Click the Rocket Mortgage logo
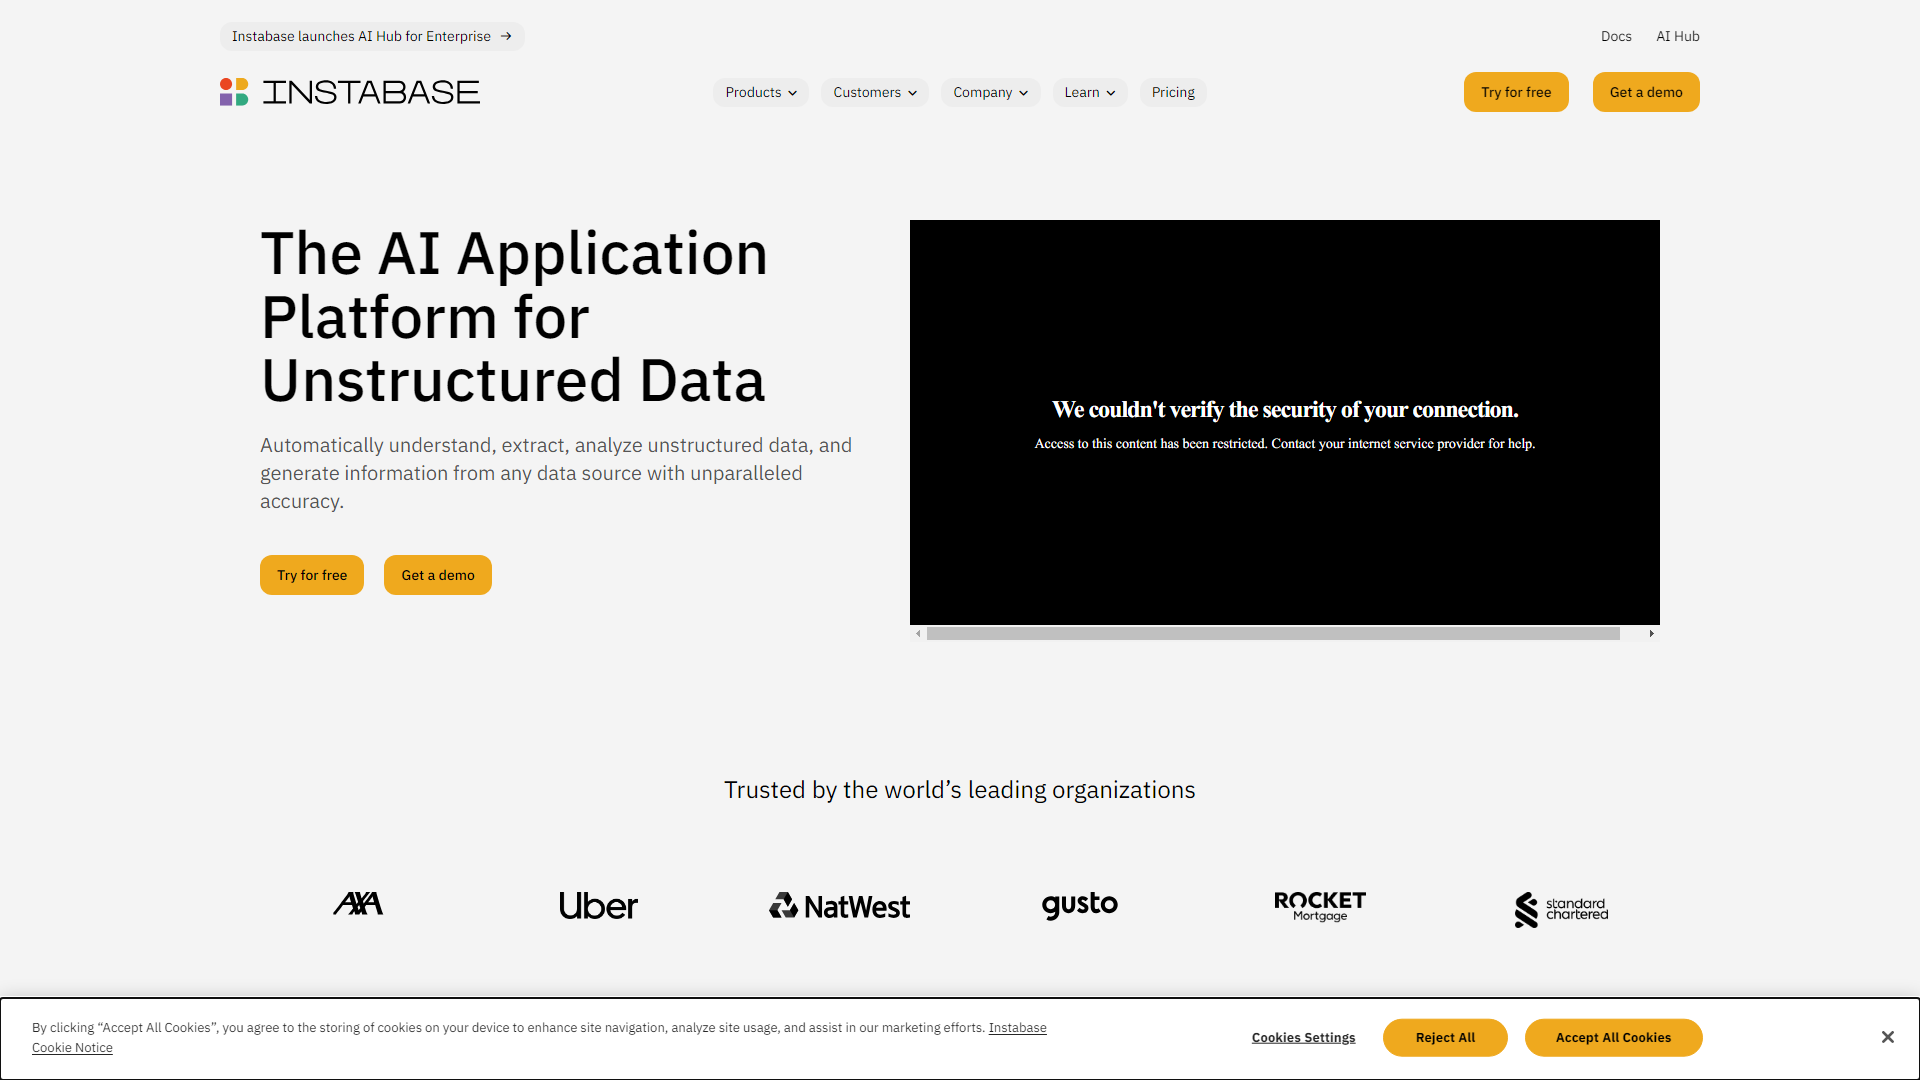The width and height of the screenshot is (1920, 1080). click(x=1320, y=906)
